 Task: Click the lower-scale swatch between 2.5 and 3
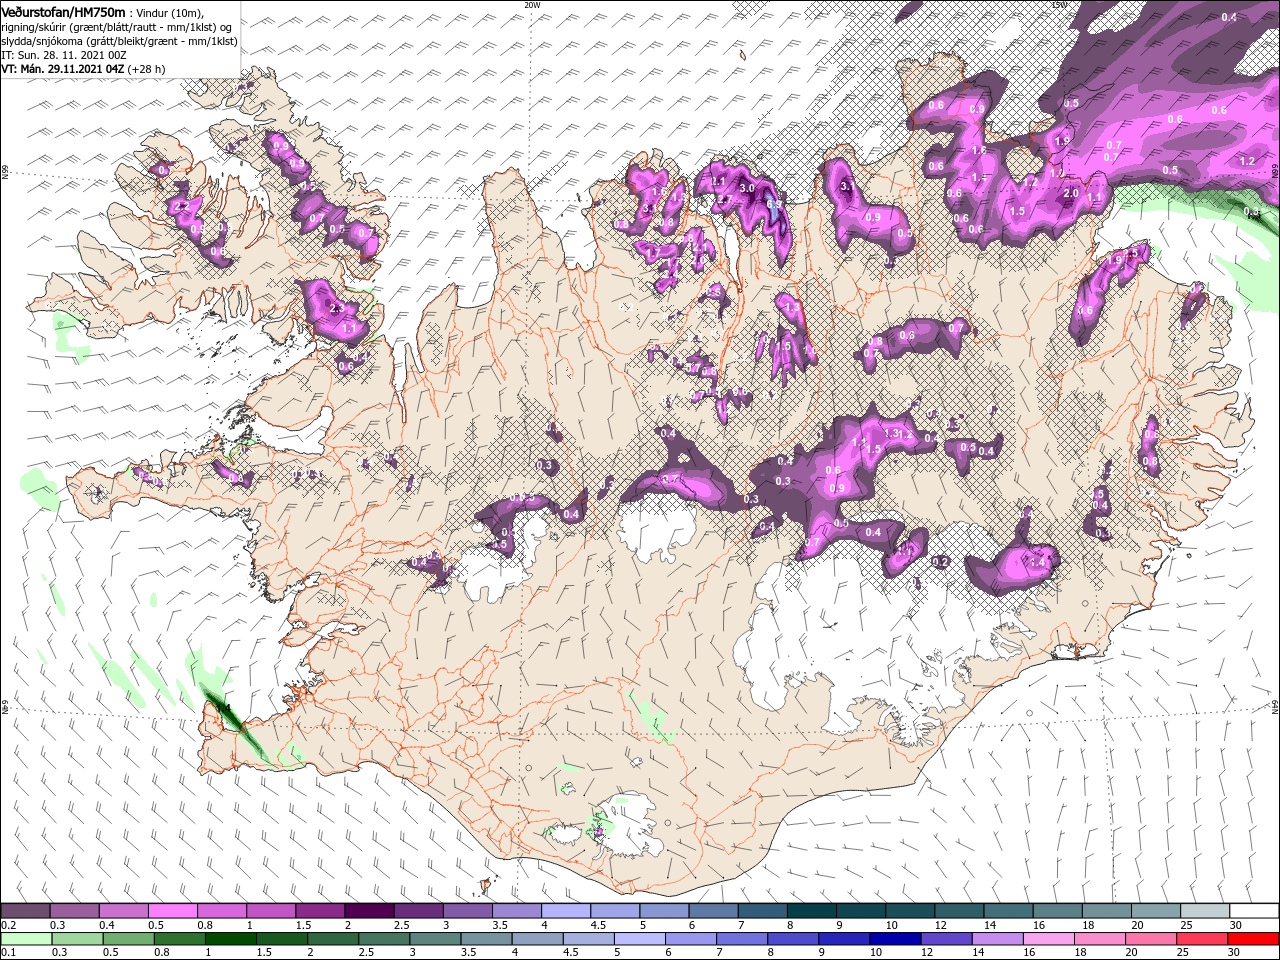(x=384, y=939)
